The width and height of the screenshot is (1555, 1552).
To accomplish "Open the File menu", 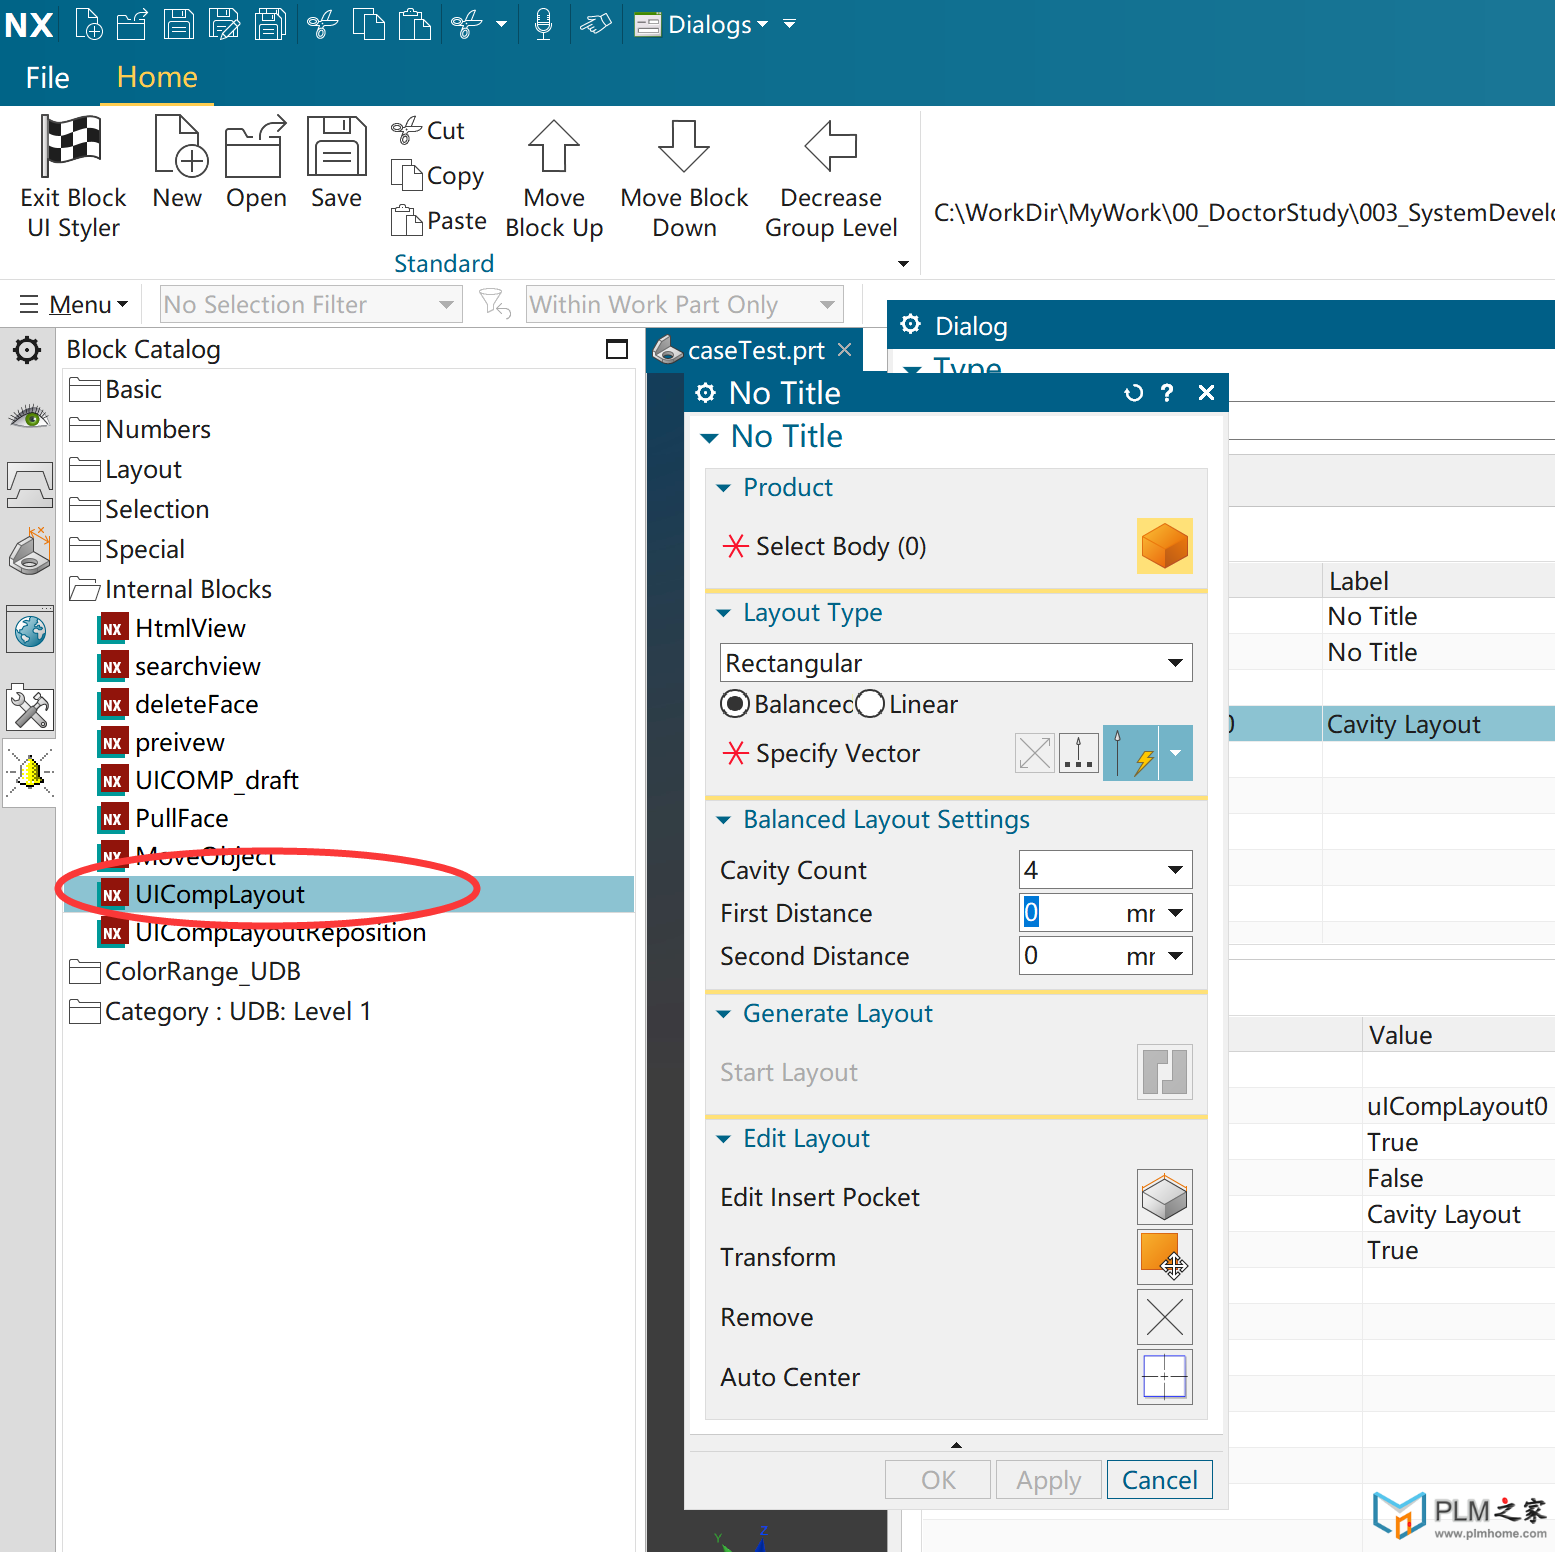I will point(47,77).
